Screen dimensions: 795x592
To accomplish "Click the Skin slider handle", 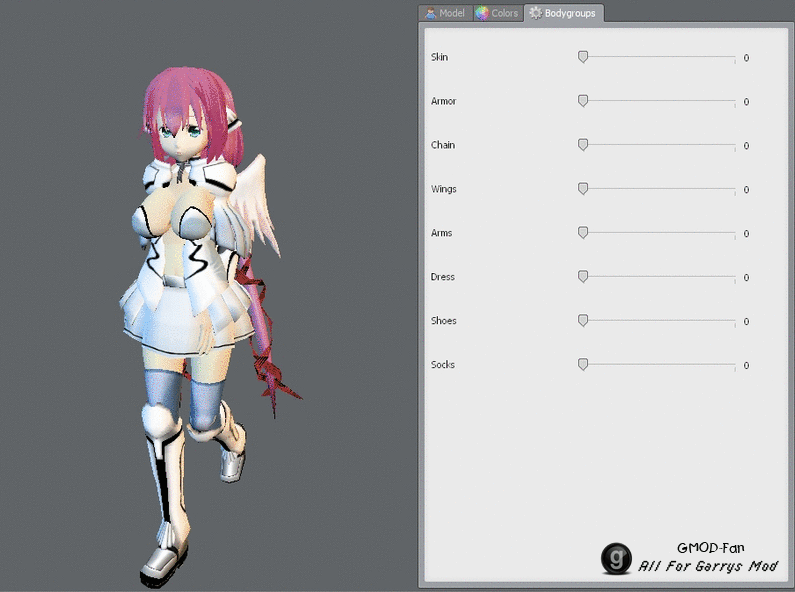I will [x=583, y=57].
